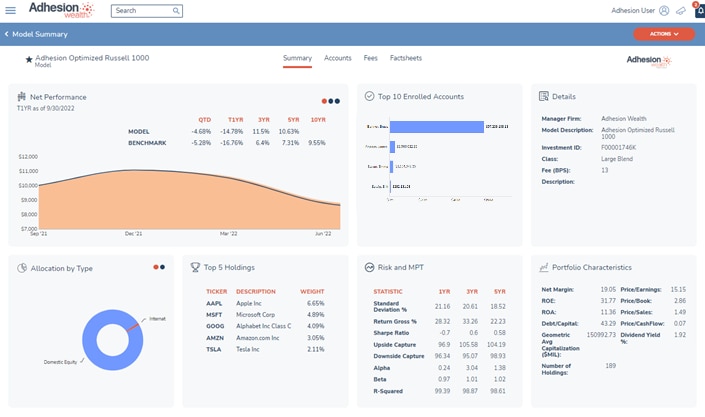Click the Top 5 Holdings trophy icon
This screenshot has height=417, width=705.
195,267
